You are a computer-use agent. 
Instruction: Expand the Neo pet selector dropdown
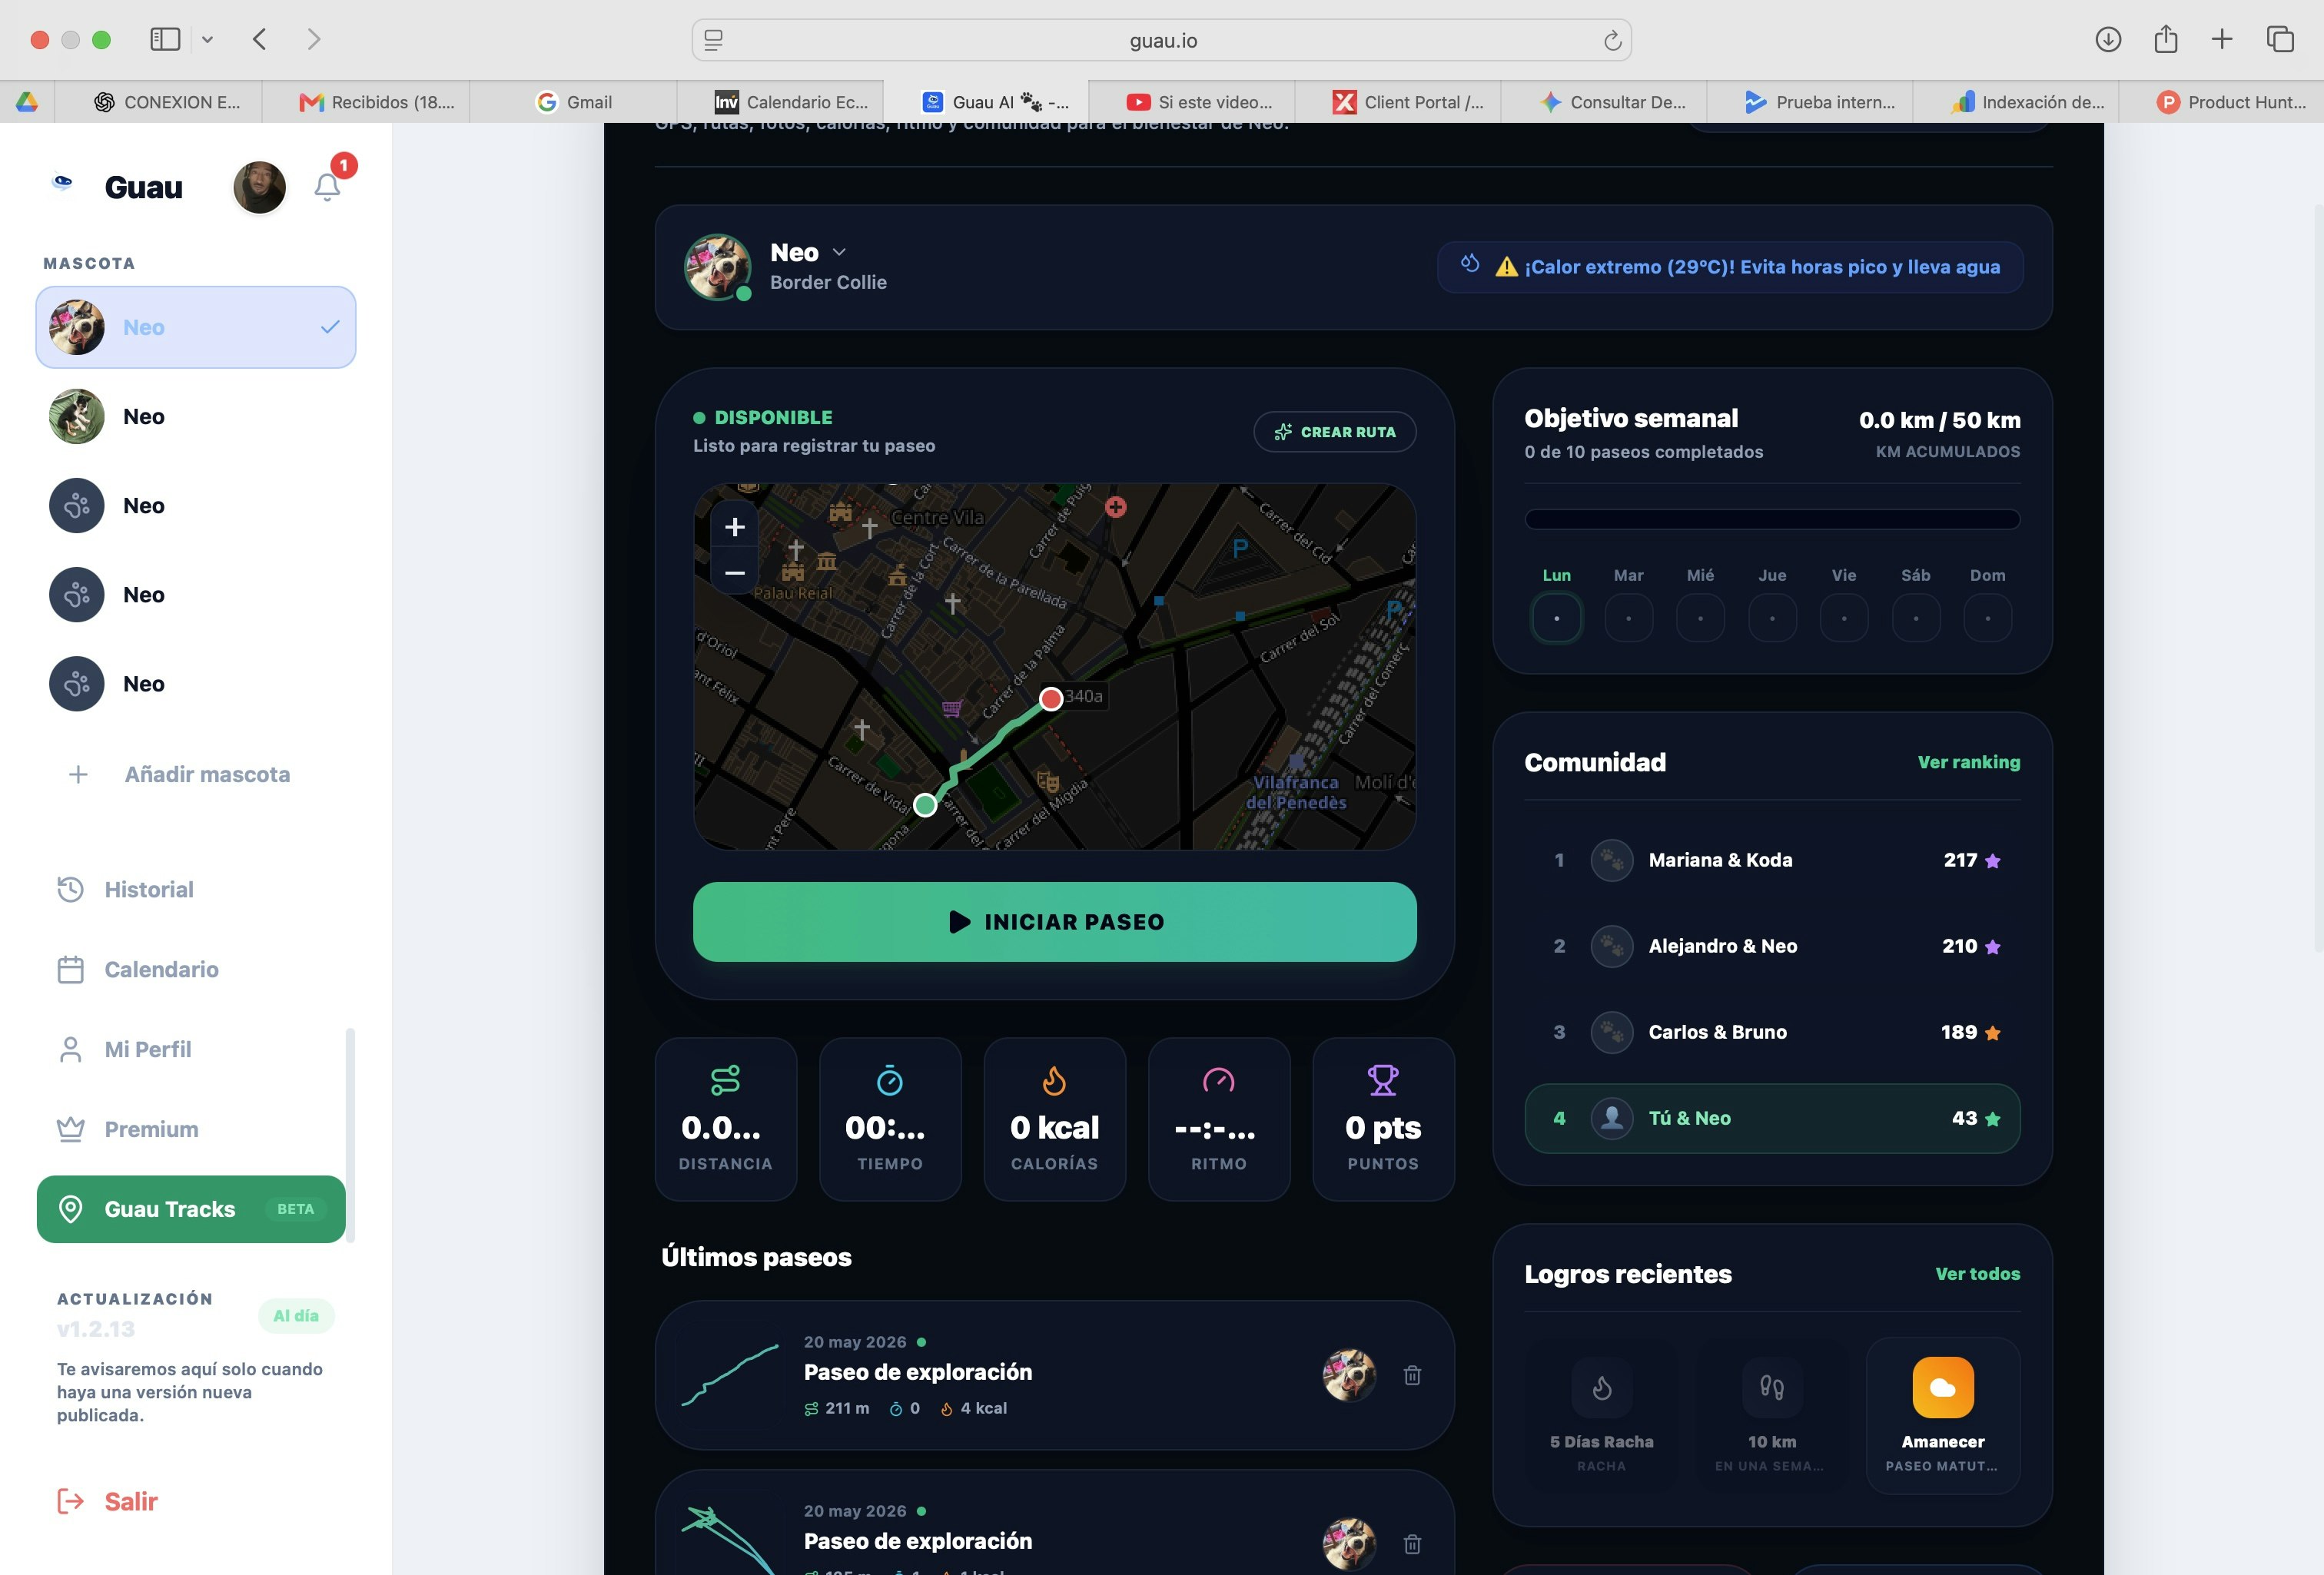point(839,252)
